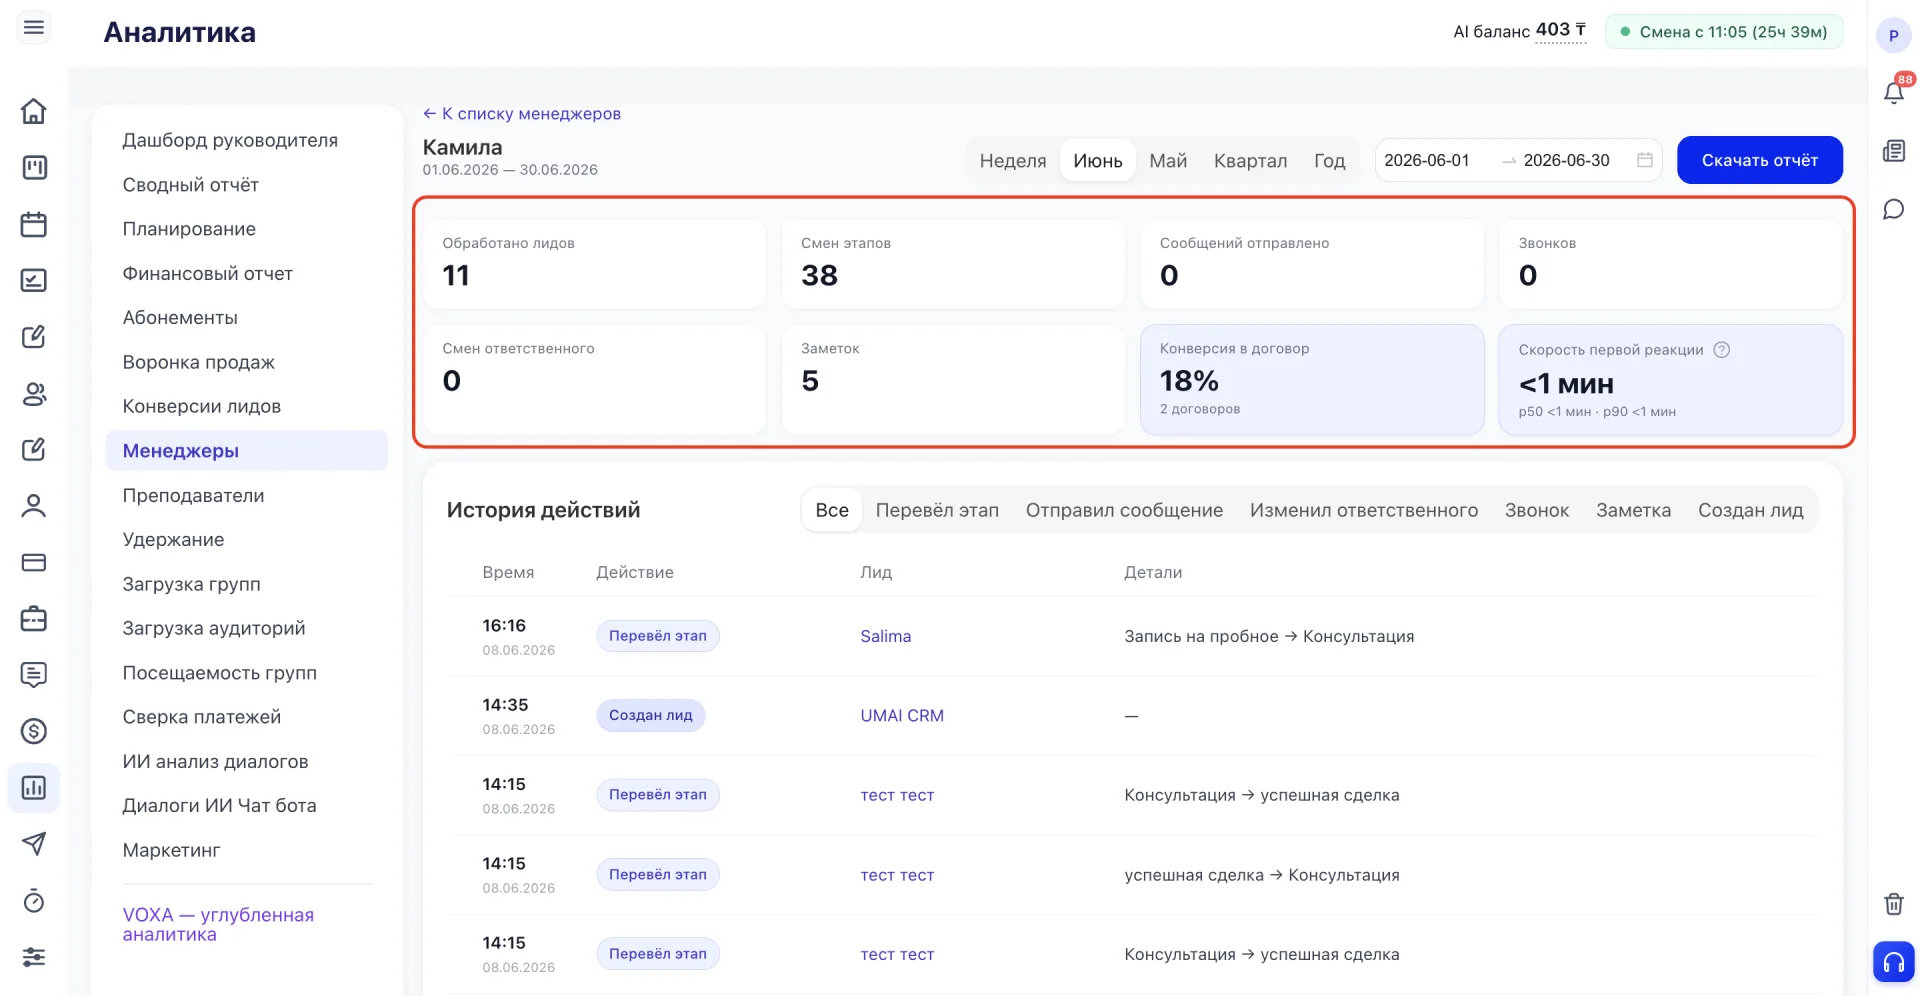Filter history by Звонок

click(x=1536, y=510)
